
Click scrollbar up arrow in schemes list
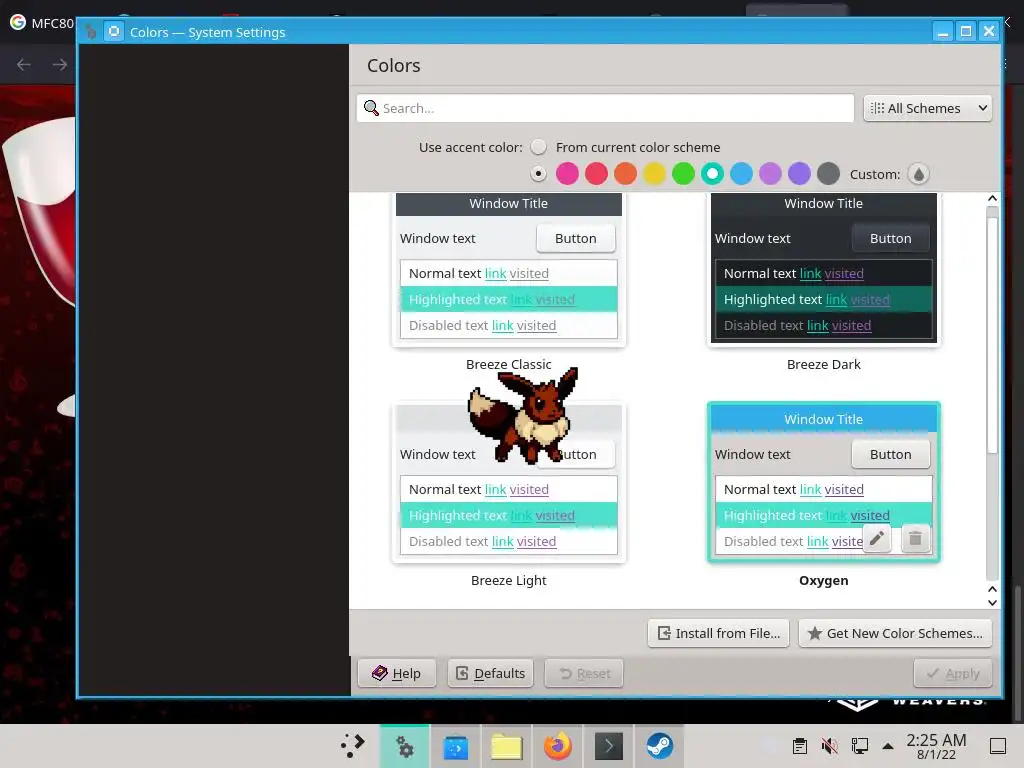992,199
